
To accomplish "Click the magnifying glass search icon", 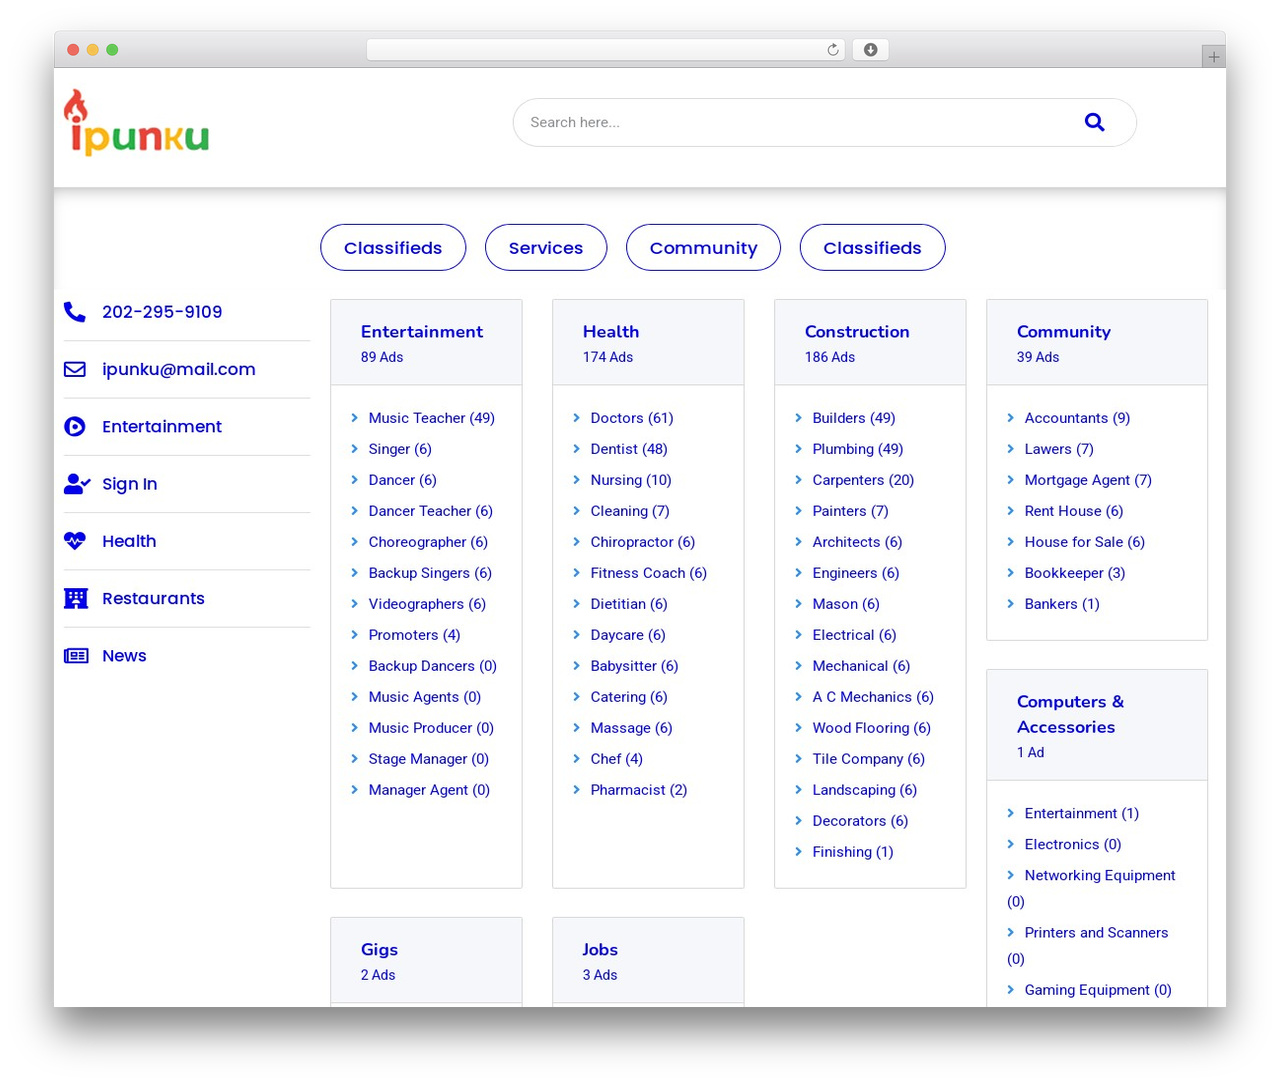I will 1094,122.
